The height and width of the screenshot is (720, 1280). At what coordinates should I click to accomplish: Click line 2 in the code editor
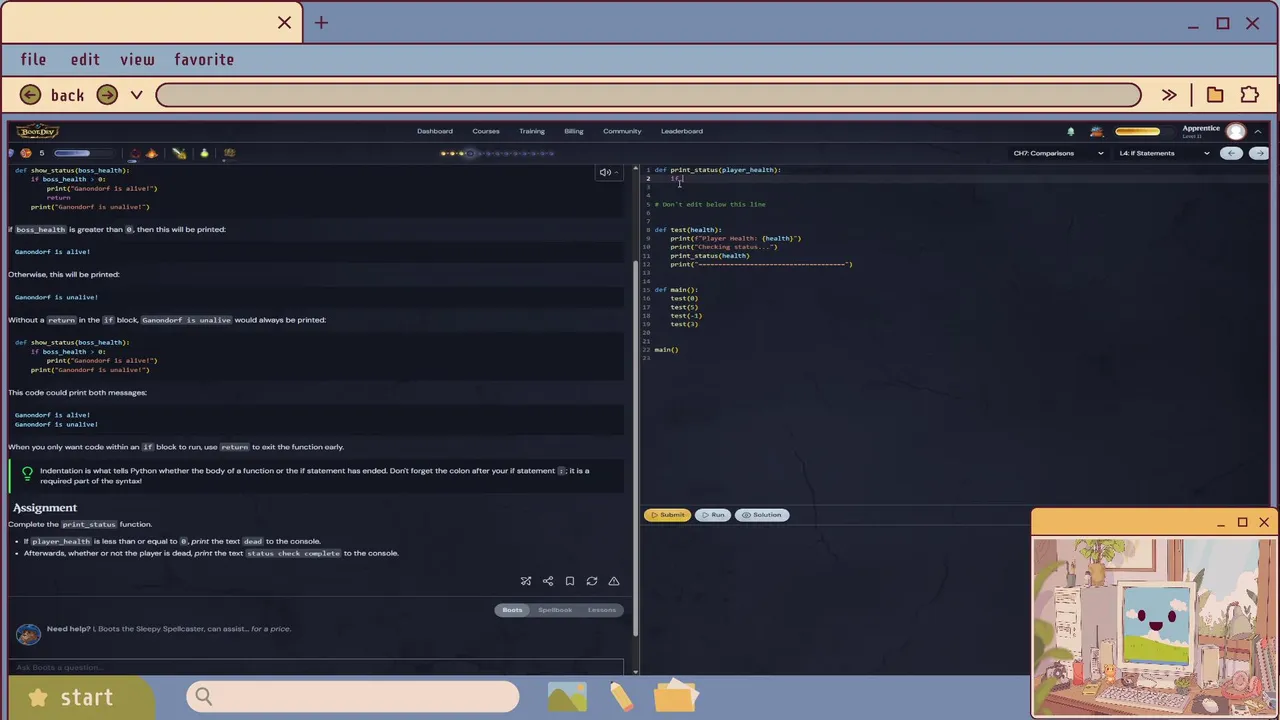click(960, 179)
